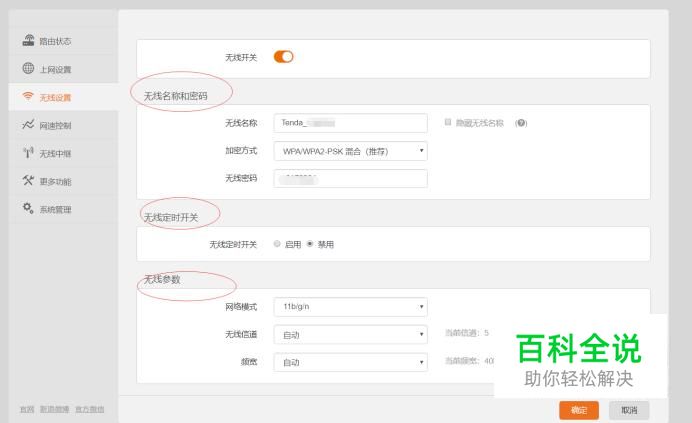Click the 当前频宽: 40 status text
Viewport: 692px width, 423px height.
[x=470, y=361]
